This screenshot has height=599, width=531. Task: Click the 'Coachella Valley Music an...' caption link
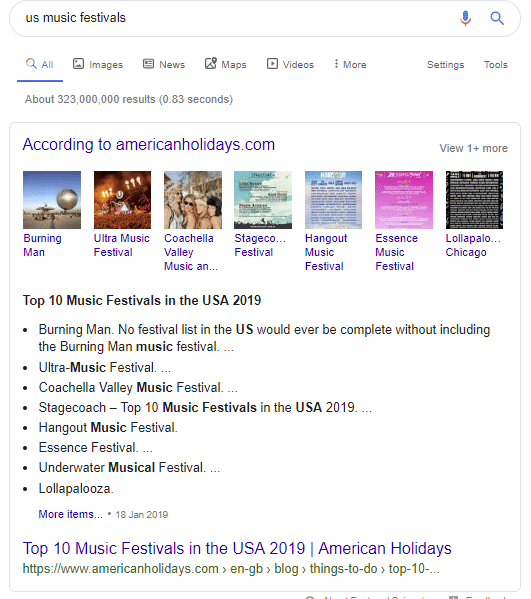pos(191,252)
